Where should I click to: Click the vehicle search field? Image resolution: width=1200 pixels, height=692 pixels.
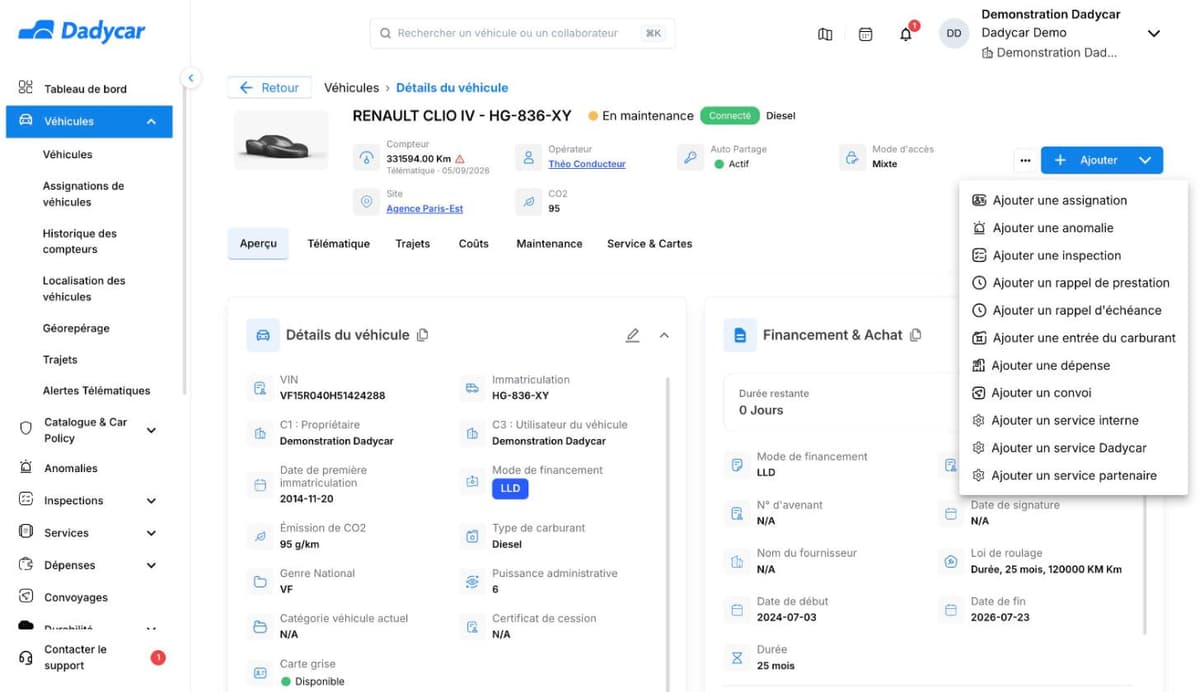[x=522, y=33]
